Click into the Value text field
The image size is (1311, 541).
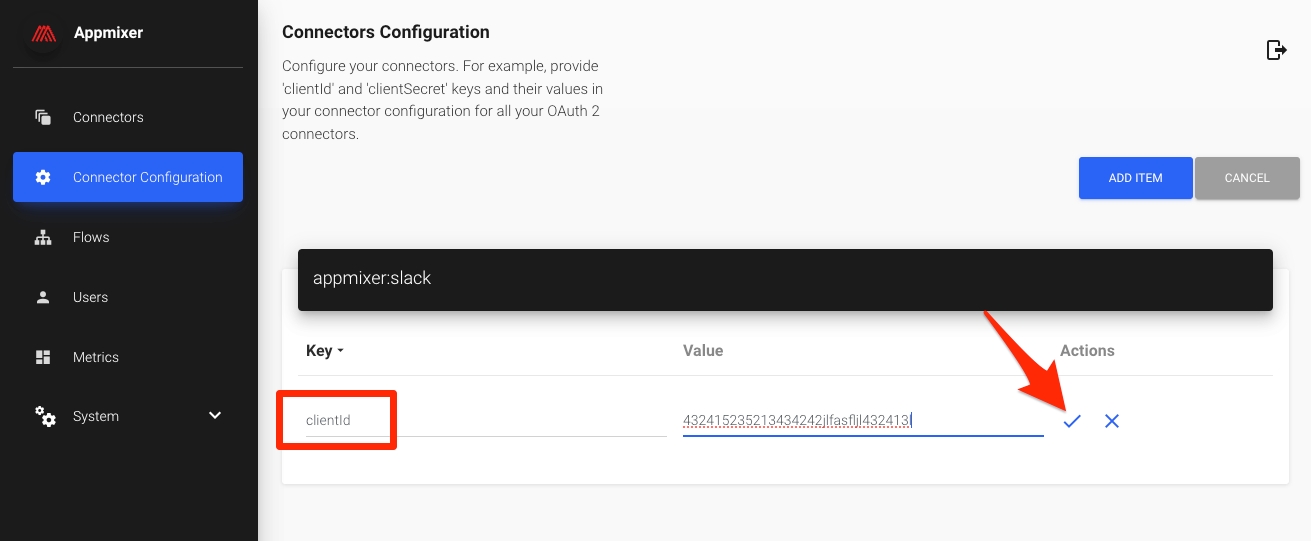tap(862, 421)
